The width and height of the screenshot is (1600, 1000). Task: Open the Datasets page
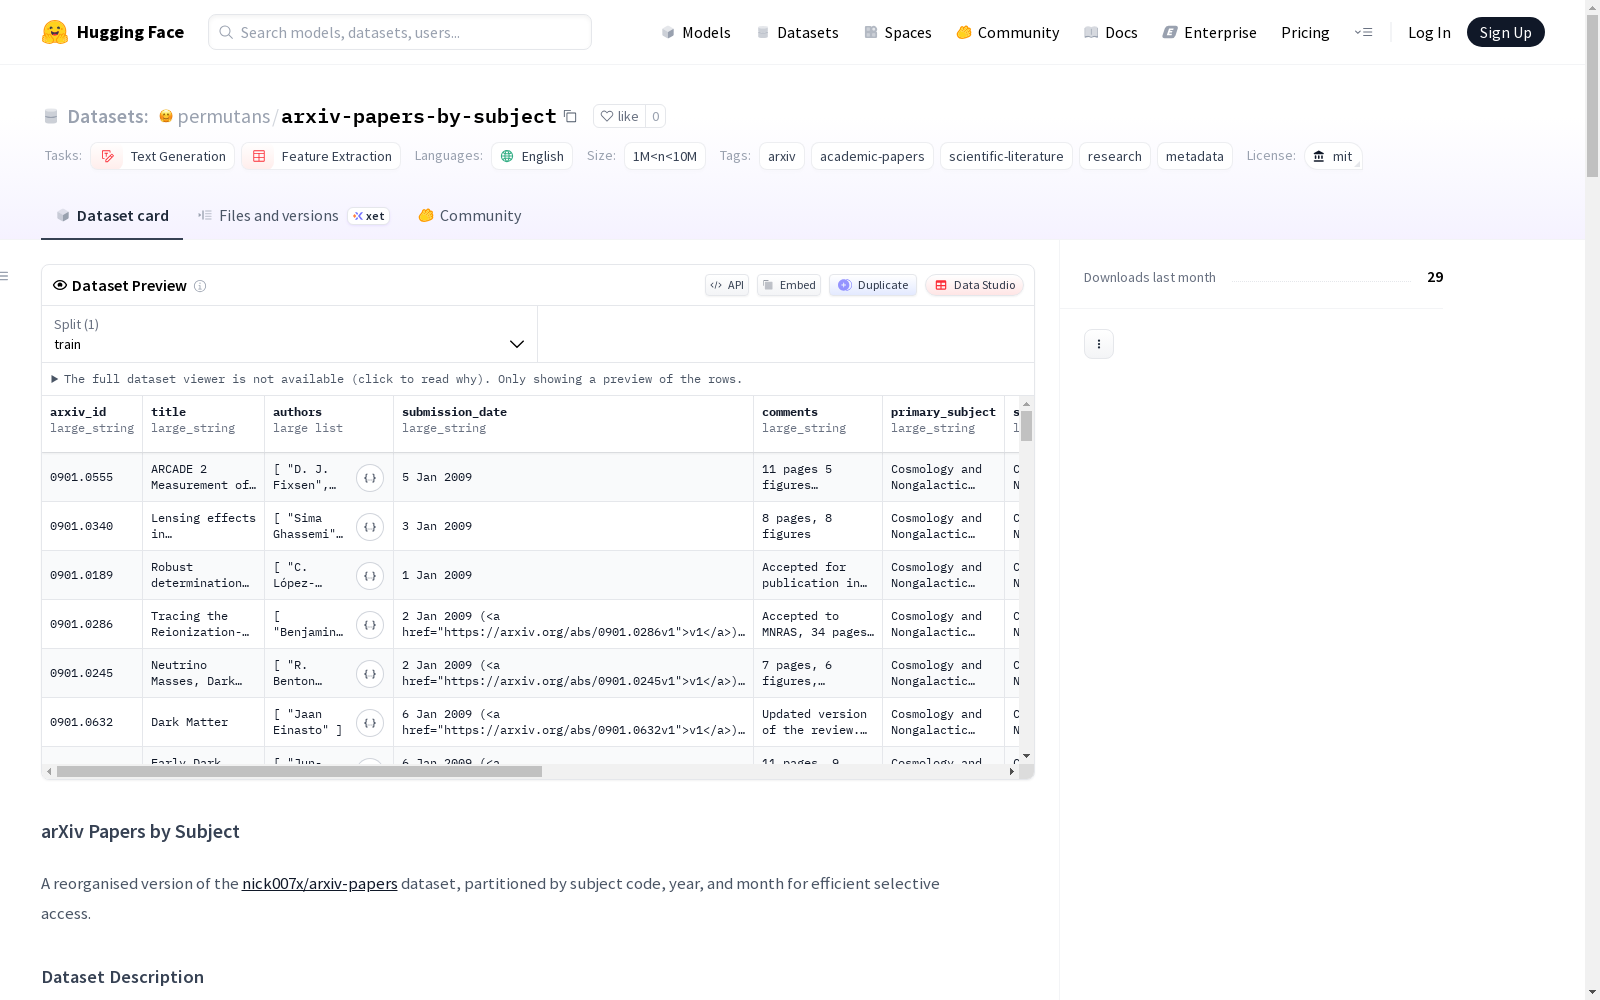tap(797, 32)
